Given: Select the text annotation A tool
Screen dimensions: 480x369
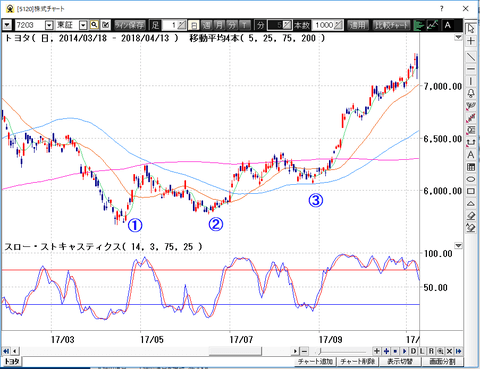Looking at the screenshot, I should (x=471, y=155).
